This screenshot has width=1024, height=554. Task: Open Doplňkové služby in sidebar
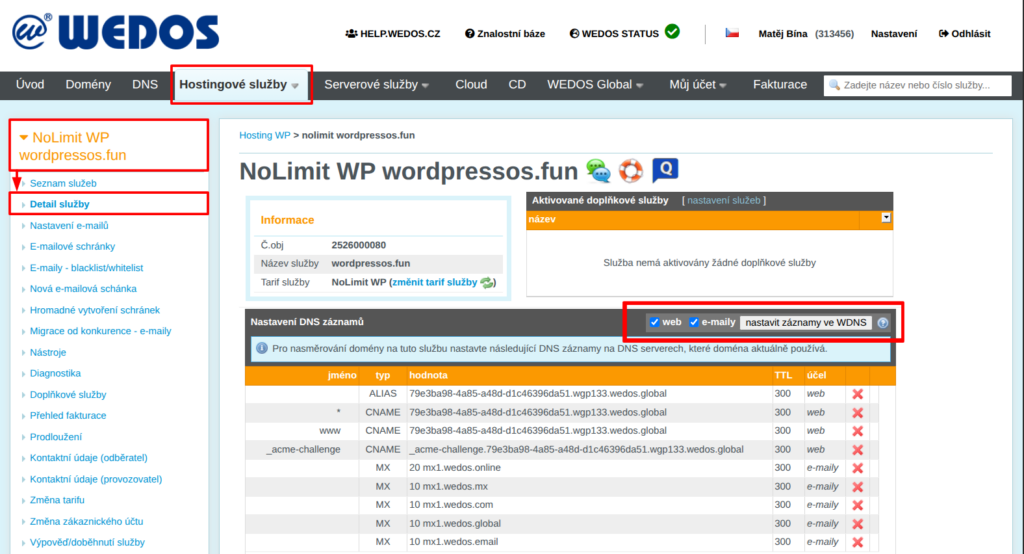pos(68,395)
